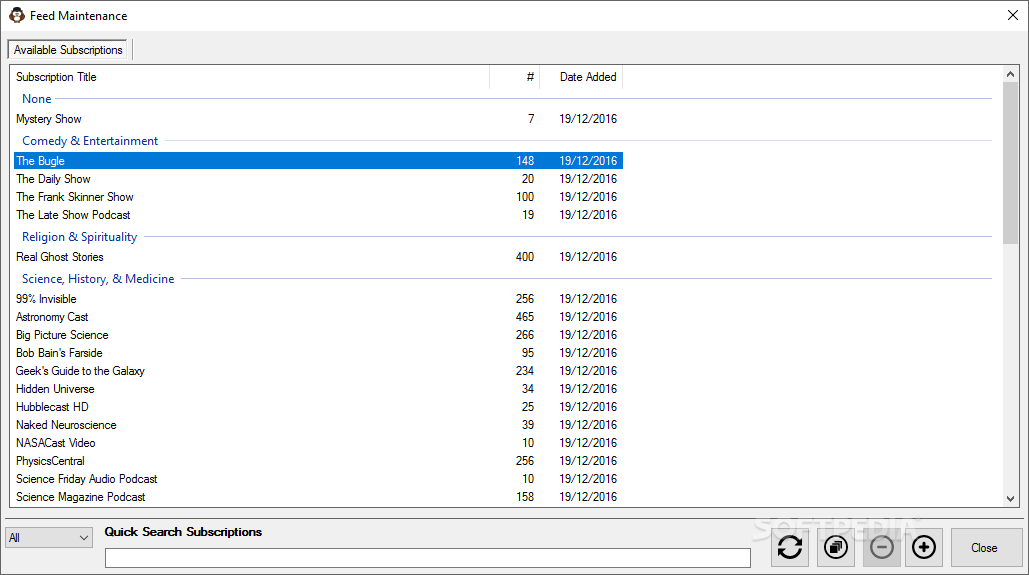Select the Astronomy Cast subscription

point(318,316)
